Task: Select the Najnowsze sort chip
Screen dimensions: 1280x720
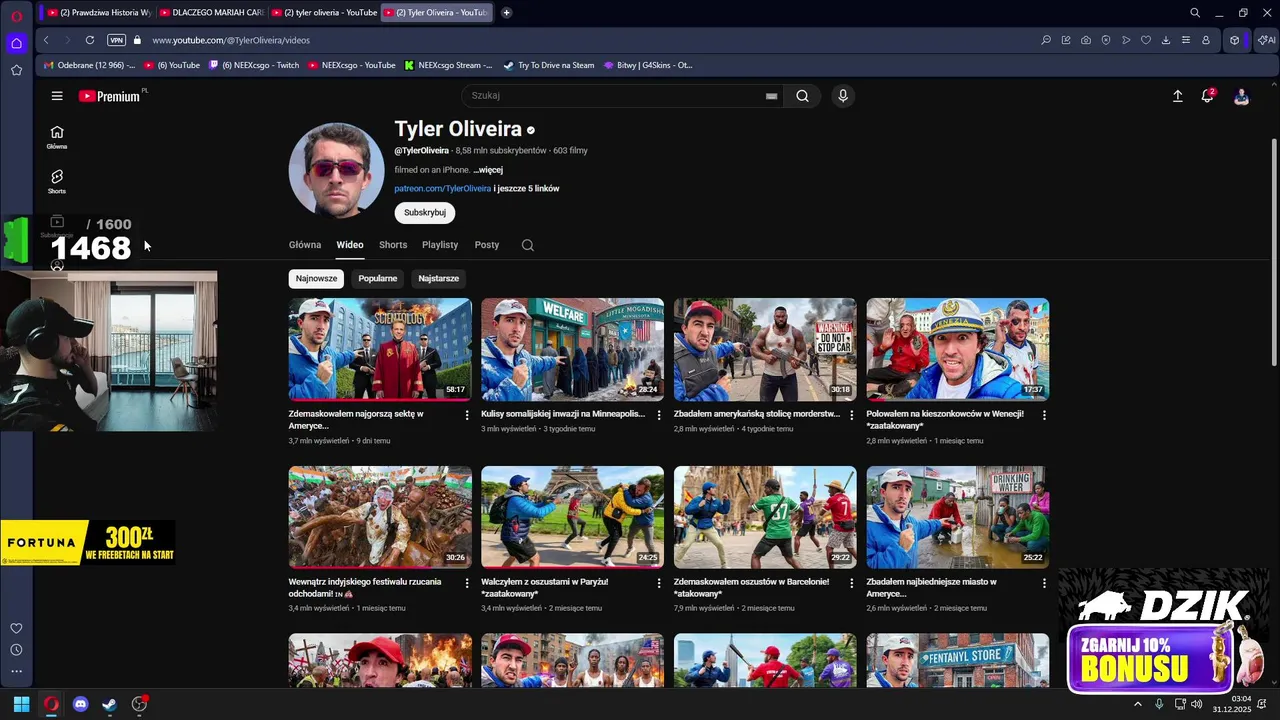Action: [316, 278]
